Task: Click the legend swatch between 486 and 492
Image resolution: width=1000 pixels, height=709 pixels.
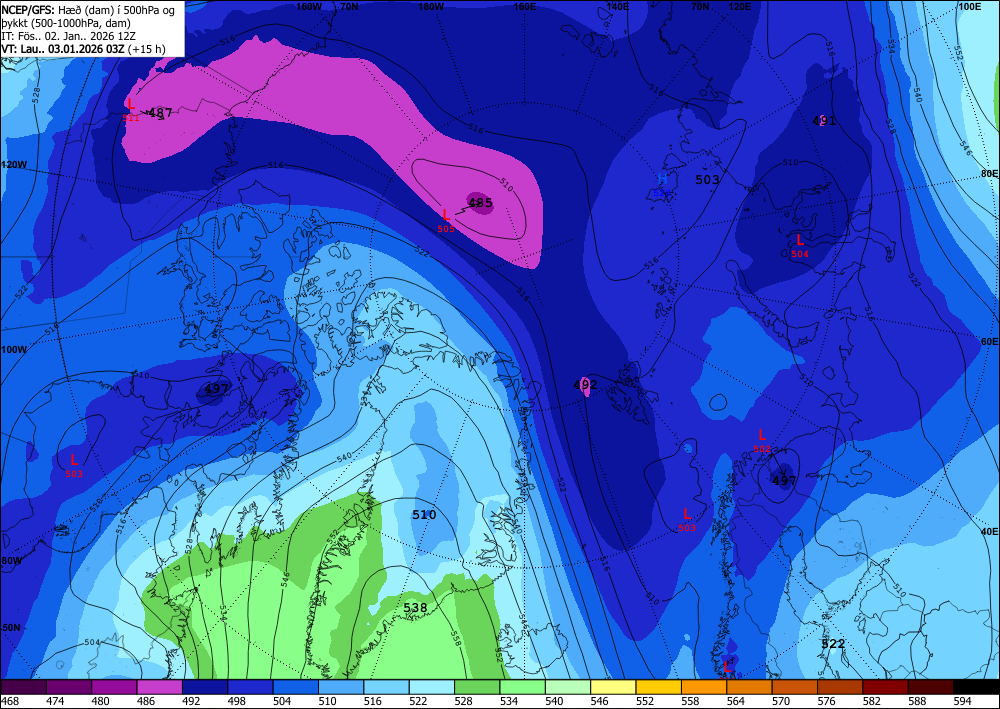Action: pos(159,687)
